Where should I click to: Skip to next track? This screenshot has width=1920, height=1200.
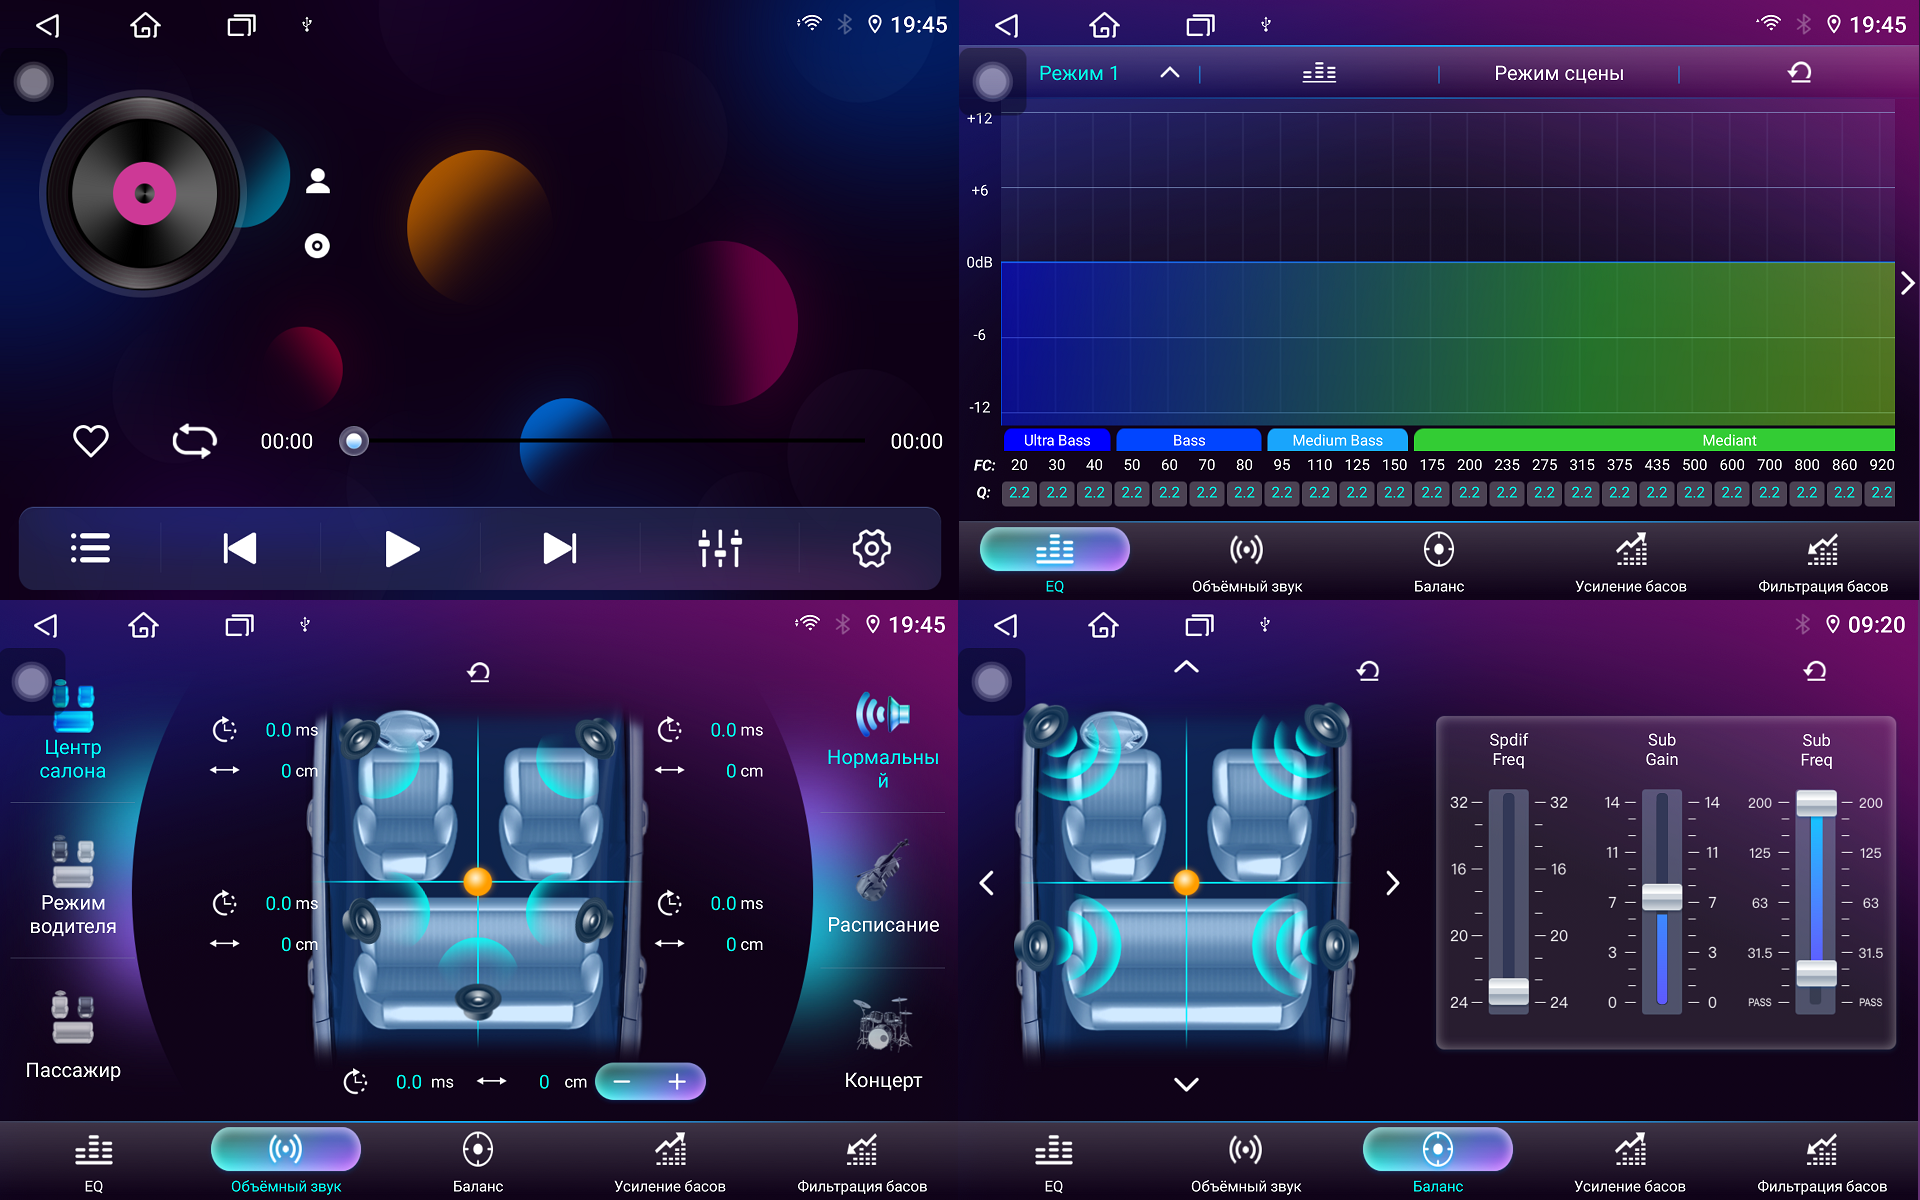(x=559, y=548)
